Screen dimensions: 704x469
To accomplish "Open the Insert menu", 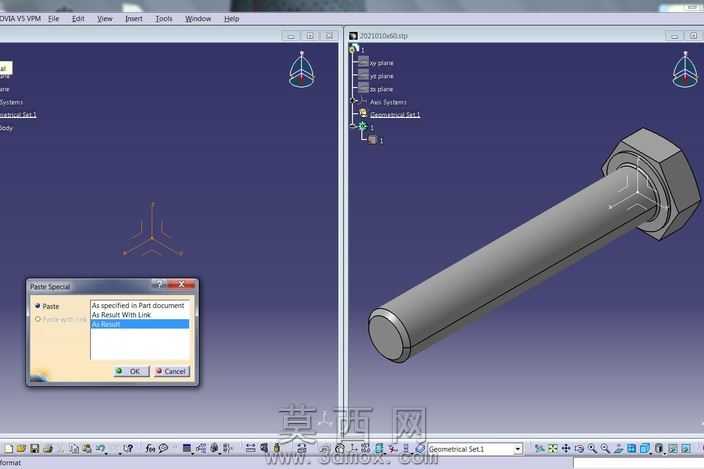I will 134,19.
